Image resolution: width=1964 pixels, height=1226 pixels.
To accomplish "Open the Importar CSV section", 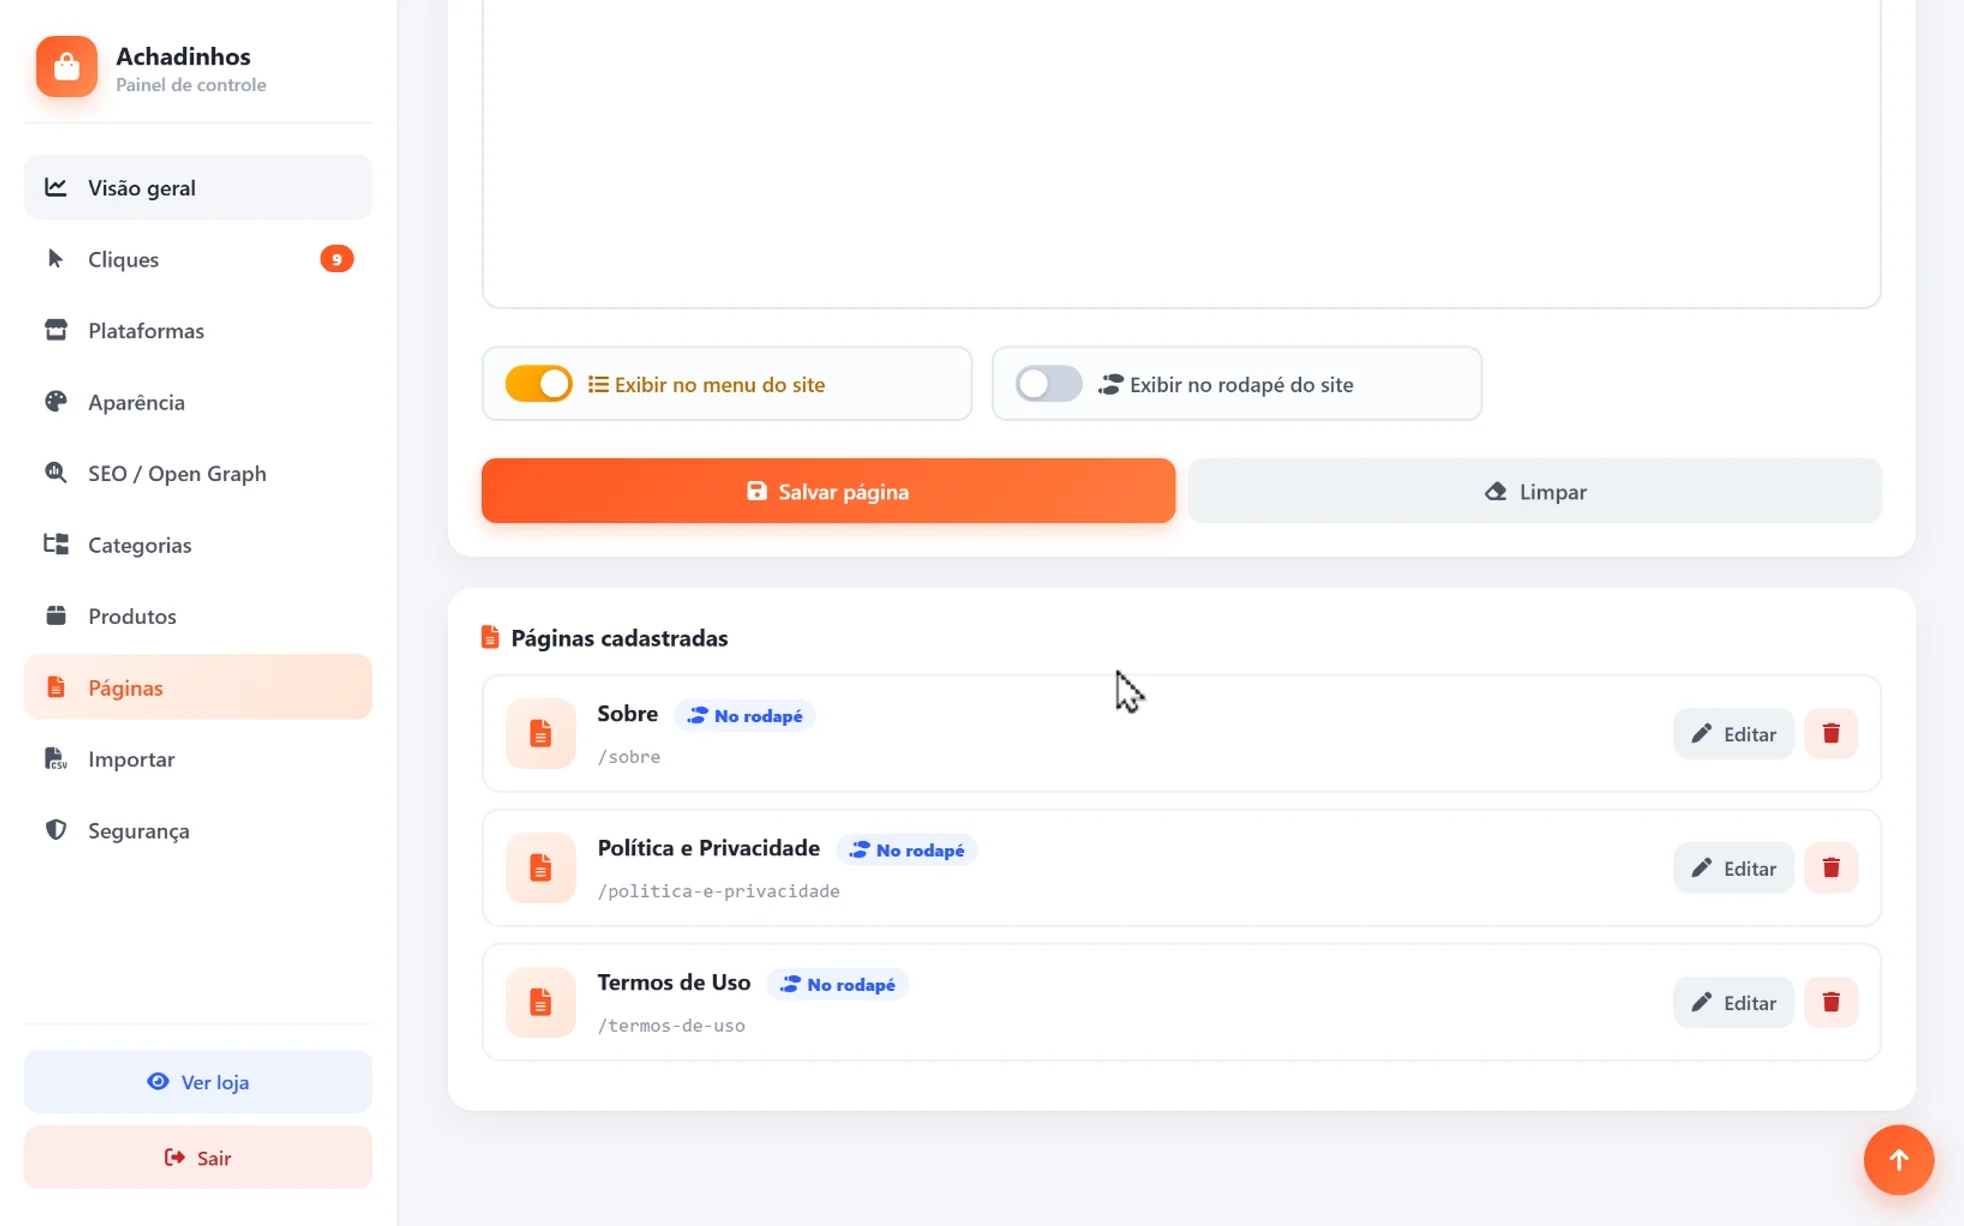I will tap(198, 759).
